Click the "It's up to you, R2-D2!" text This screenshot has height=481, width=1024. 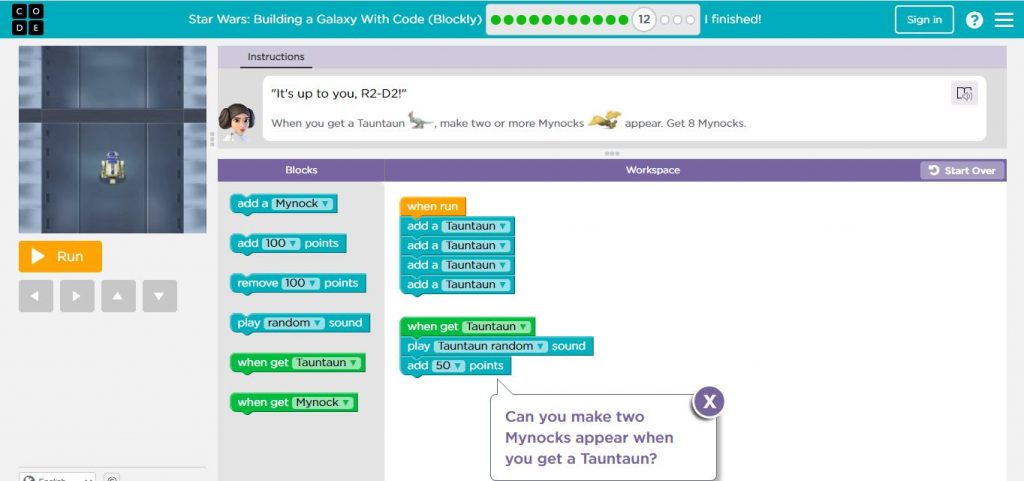[x=339, y=93]
